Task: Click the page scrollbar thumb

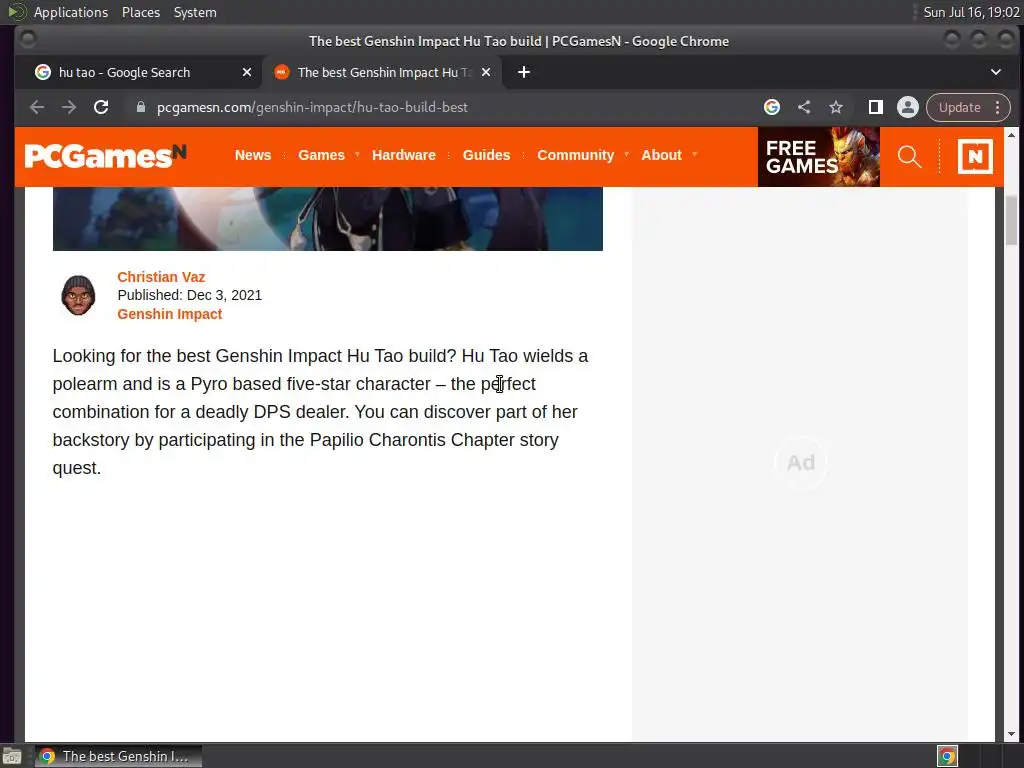Action: pyautogui.click(x=1011, y=220)
